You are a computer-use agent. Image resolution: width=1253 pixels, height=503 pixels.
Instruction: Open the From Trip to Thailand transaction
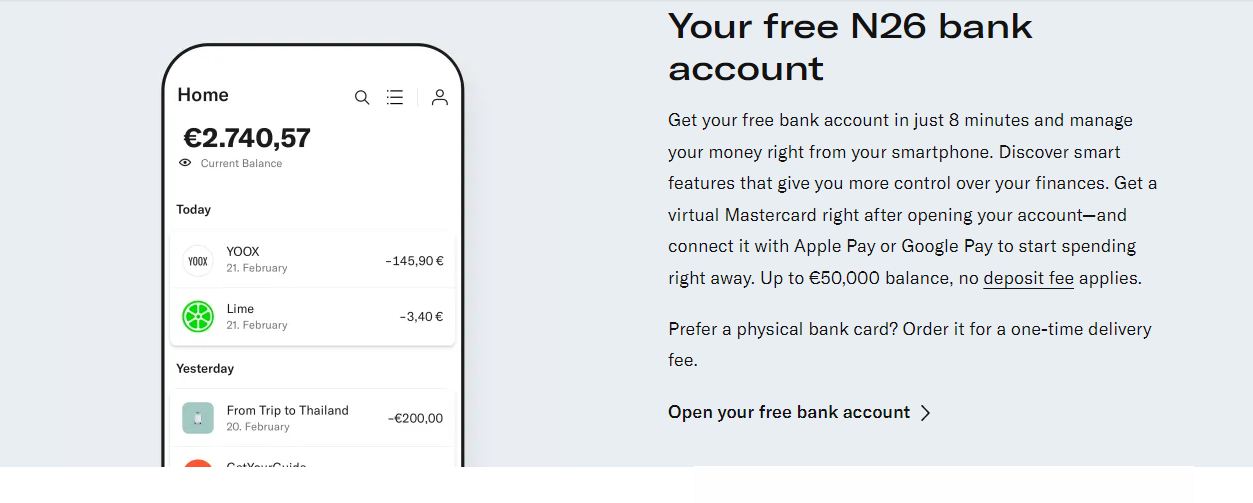click(x=312, y=418)
